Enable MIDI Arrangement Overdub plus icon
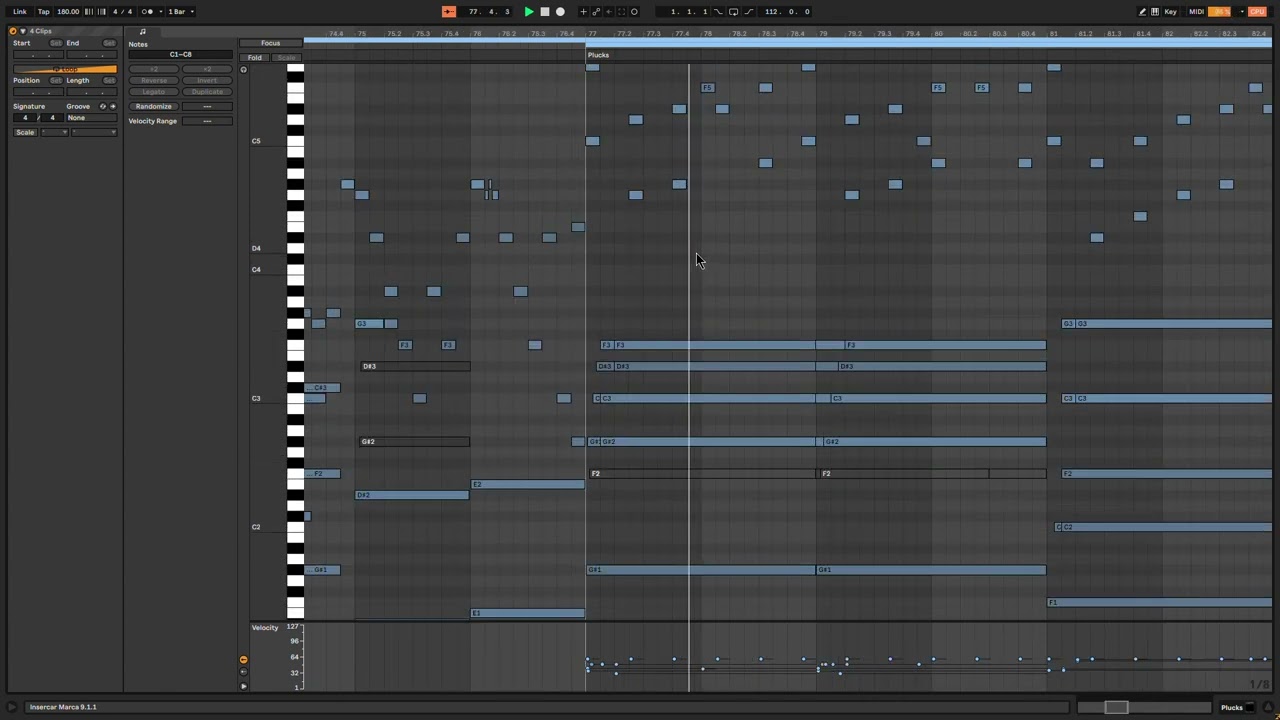 584,12
